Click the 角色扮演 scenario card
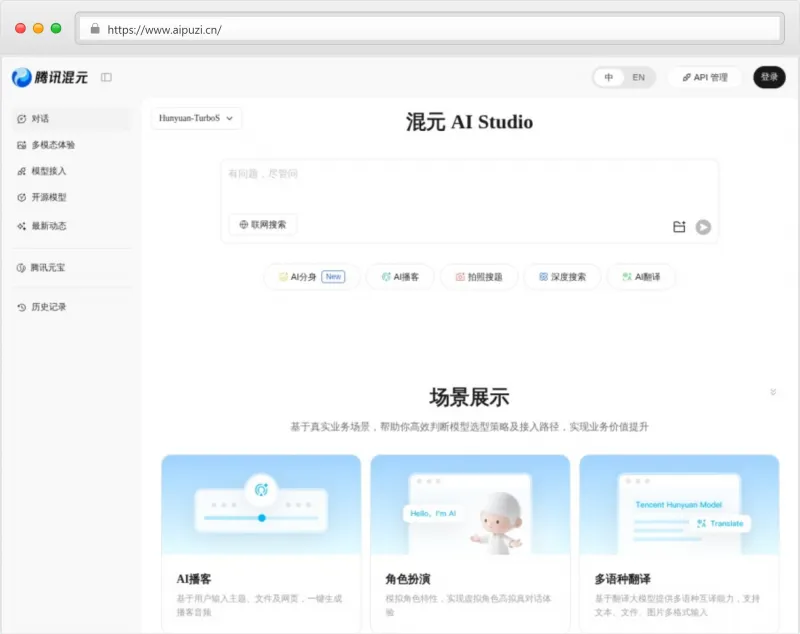 (470, 540)
